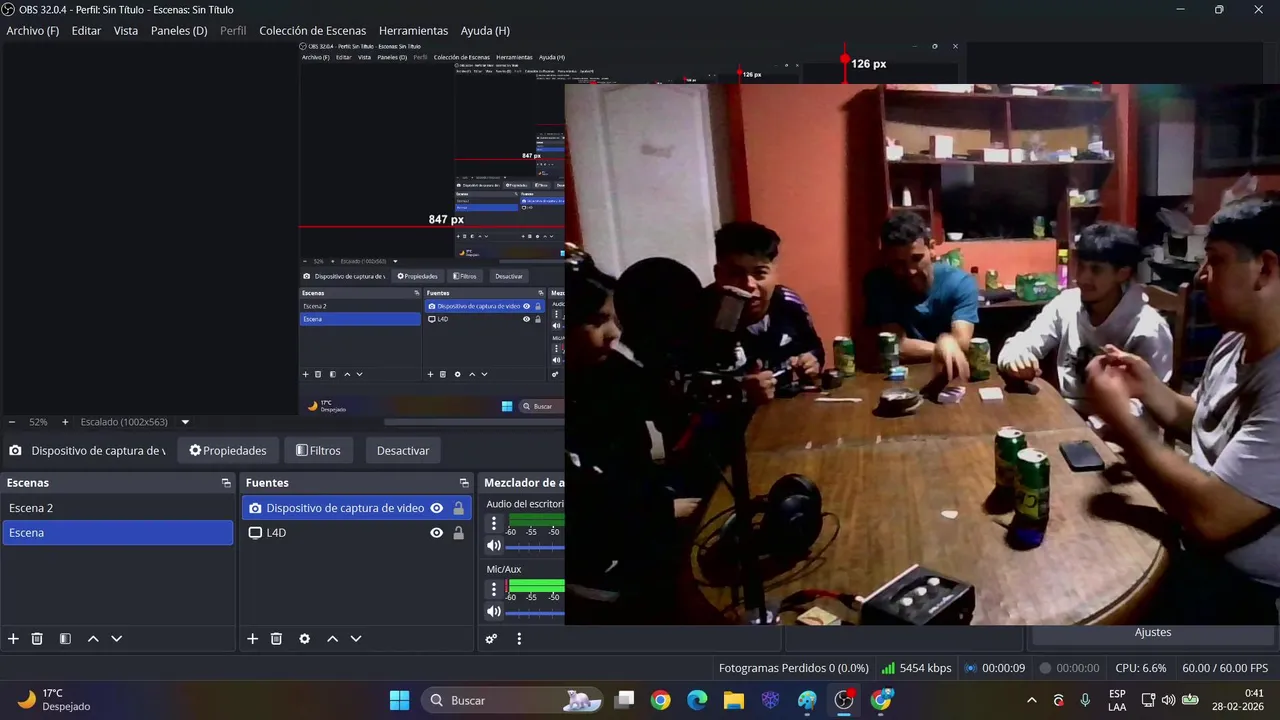Adjust Audio del escritorio volume slider
The image size is (1280, 720).
pyautogui.click(x=535, y=547)
